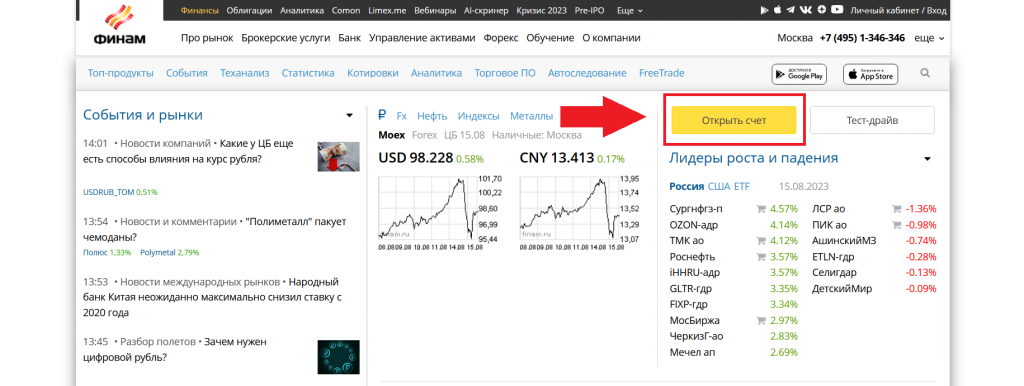Expand the Еще dropdown in top bar
The image size is (1024, 386).
630,10
